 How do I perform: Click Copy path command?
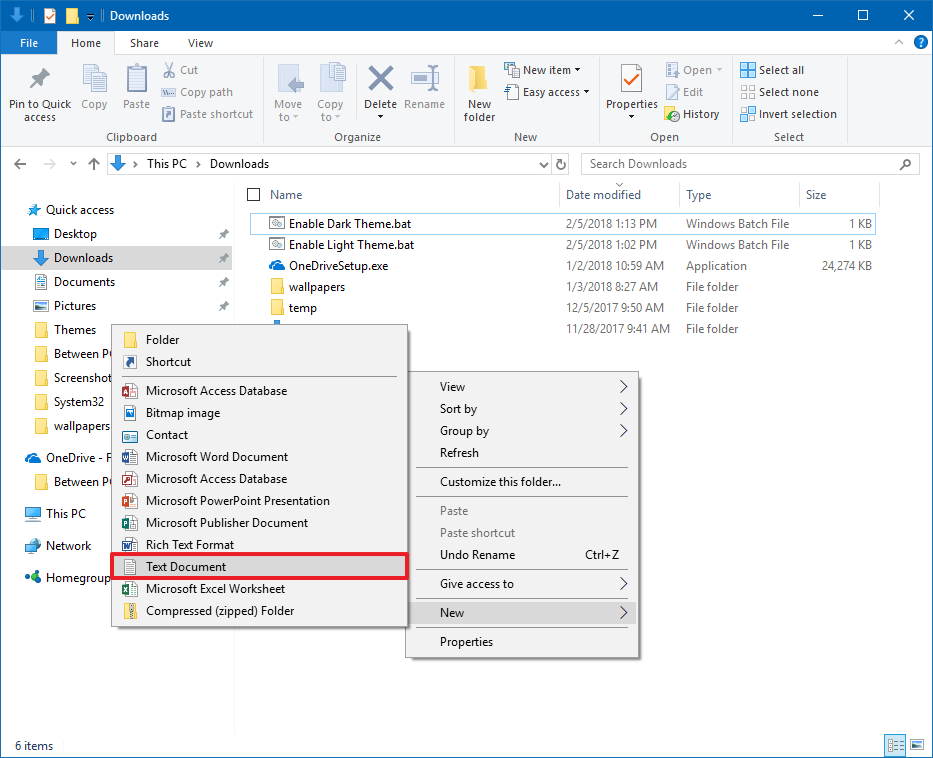(197, 92)
